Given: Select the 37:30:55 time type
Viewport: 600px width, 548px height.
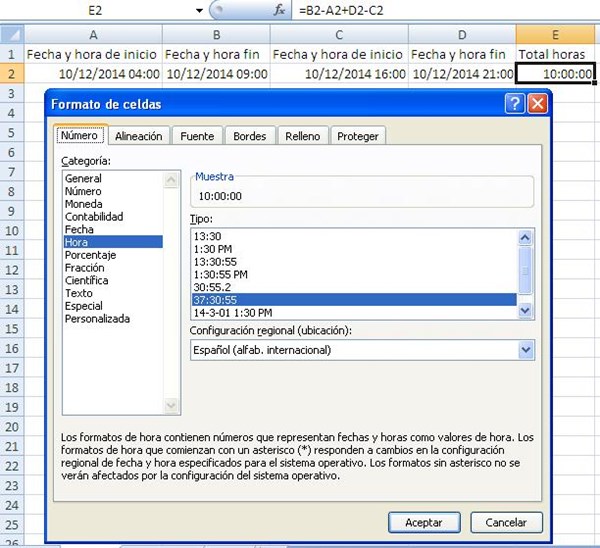Looking at the screenshot, I should pyautogui.click(x=354, y=300).
